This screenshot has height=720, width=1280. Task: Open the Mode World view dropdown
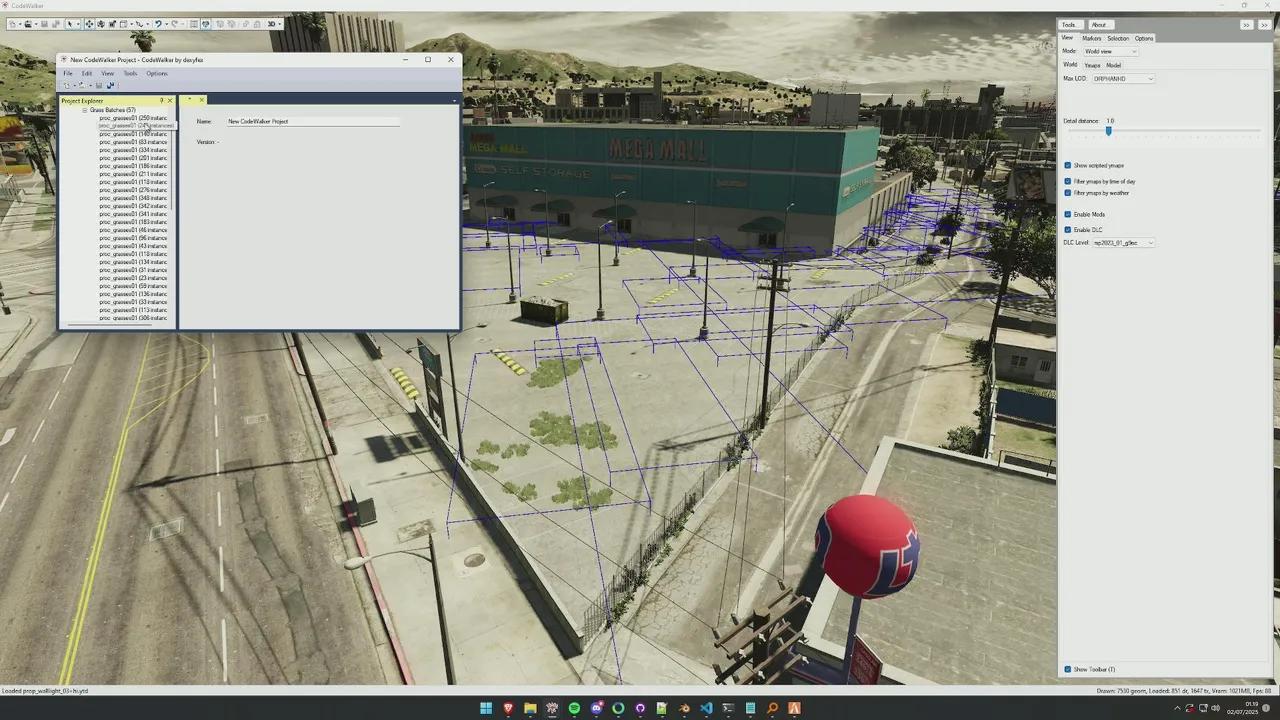pyautogui.click(x=1111, y=51)
